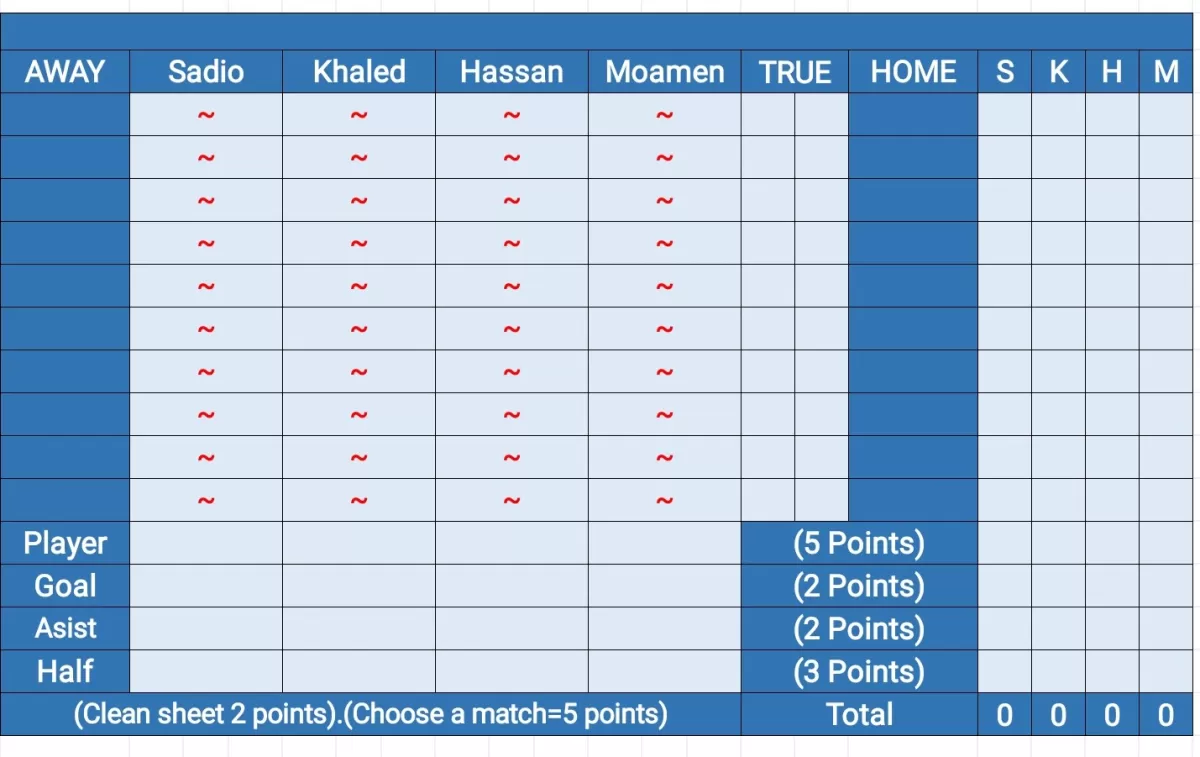Click the Clean sheet rules text cell
Viewport: 1200px width, 757px height.
tap(371, 714)
